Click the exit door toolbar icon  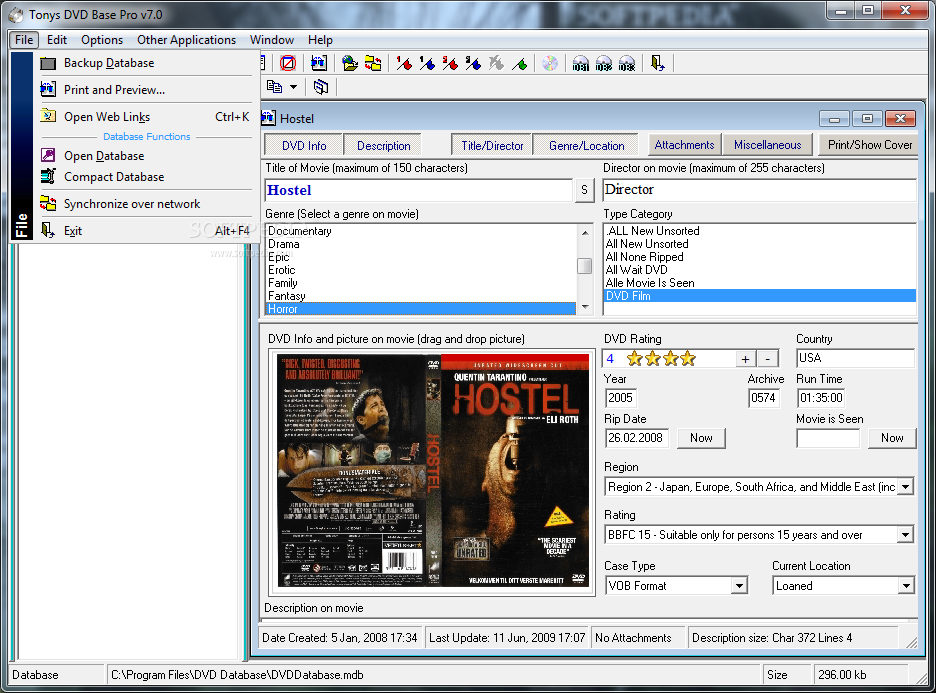[658, 63]
